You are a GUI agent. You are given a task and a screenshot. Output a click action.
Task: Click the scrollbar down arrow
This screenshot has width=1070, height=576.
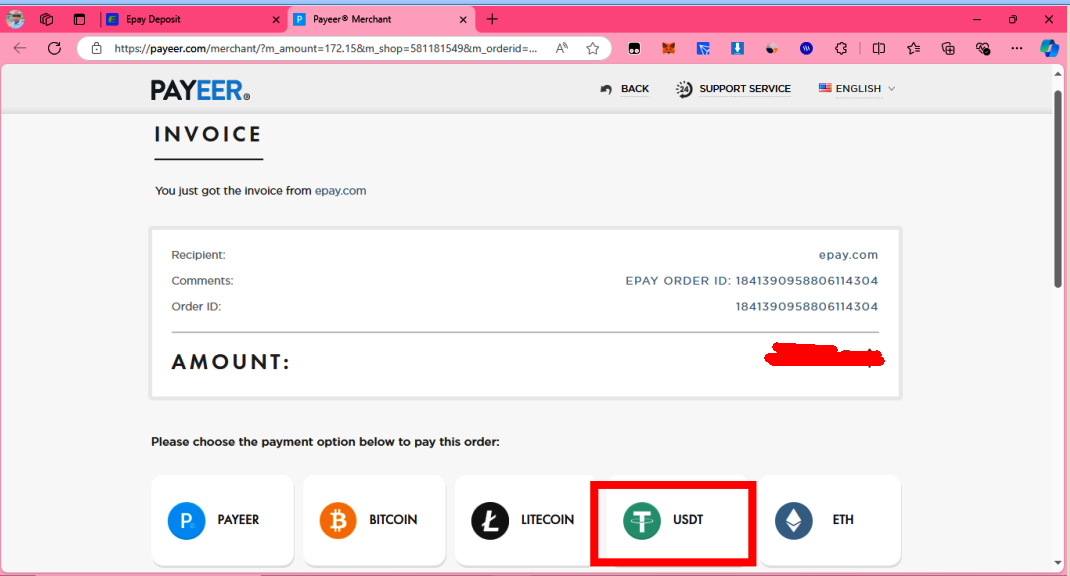pyautogui.click(x=1058, y=562)
